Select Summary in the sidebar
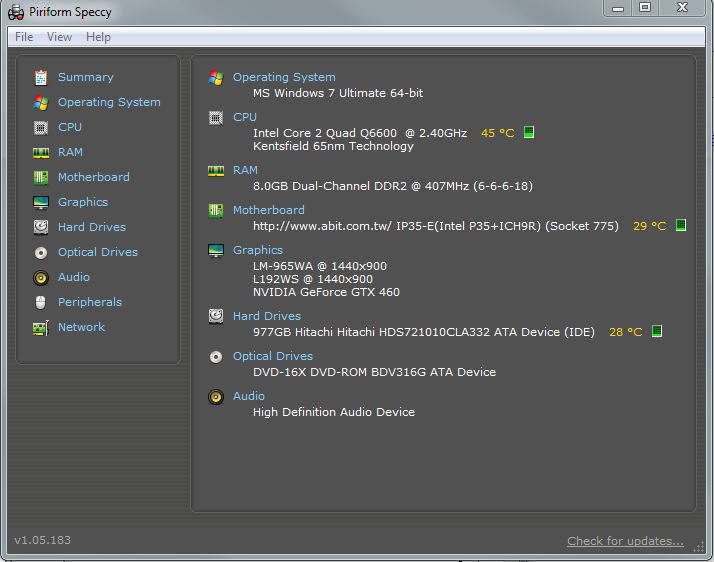This screenshot has width=714, height=562. (x=86, y=77)
